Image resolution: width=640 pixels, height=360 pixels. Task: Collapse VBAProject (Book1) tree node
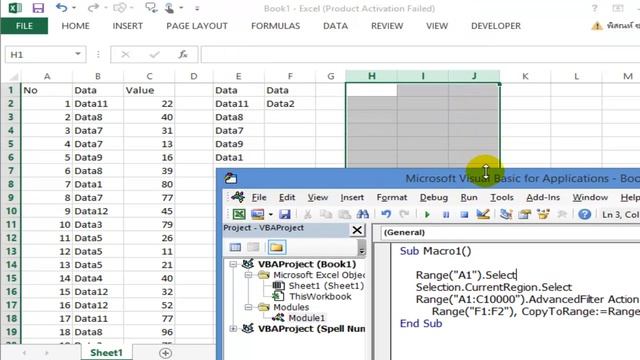(x=233, y=264)
